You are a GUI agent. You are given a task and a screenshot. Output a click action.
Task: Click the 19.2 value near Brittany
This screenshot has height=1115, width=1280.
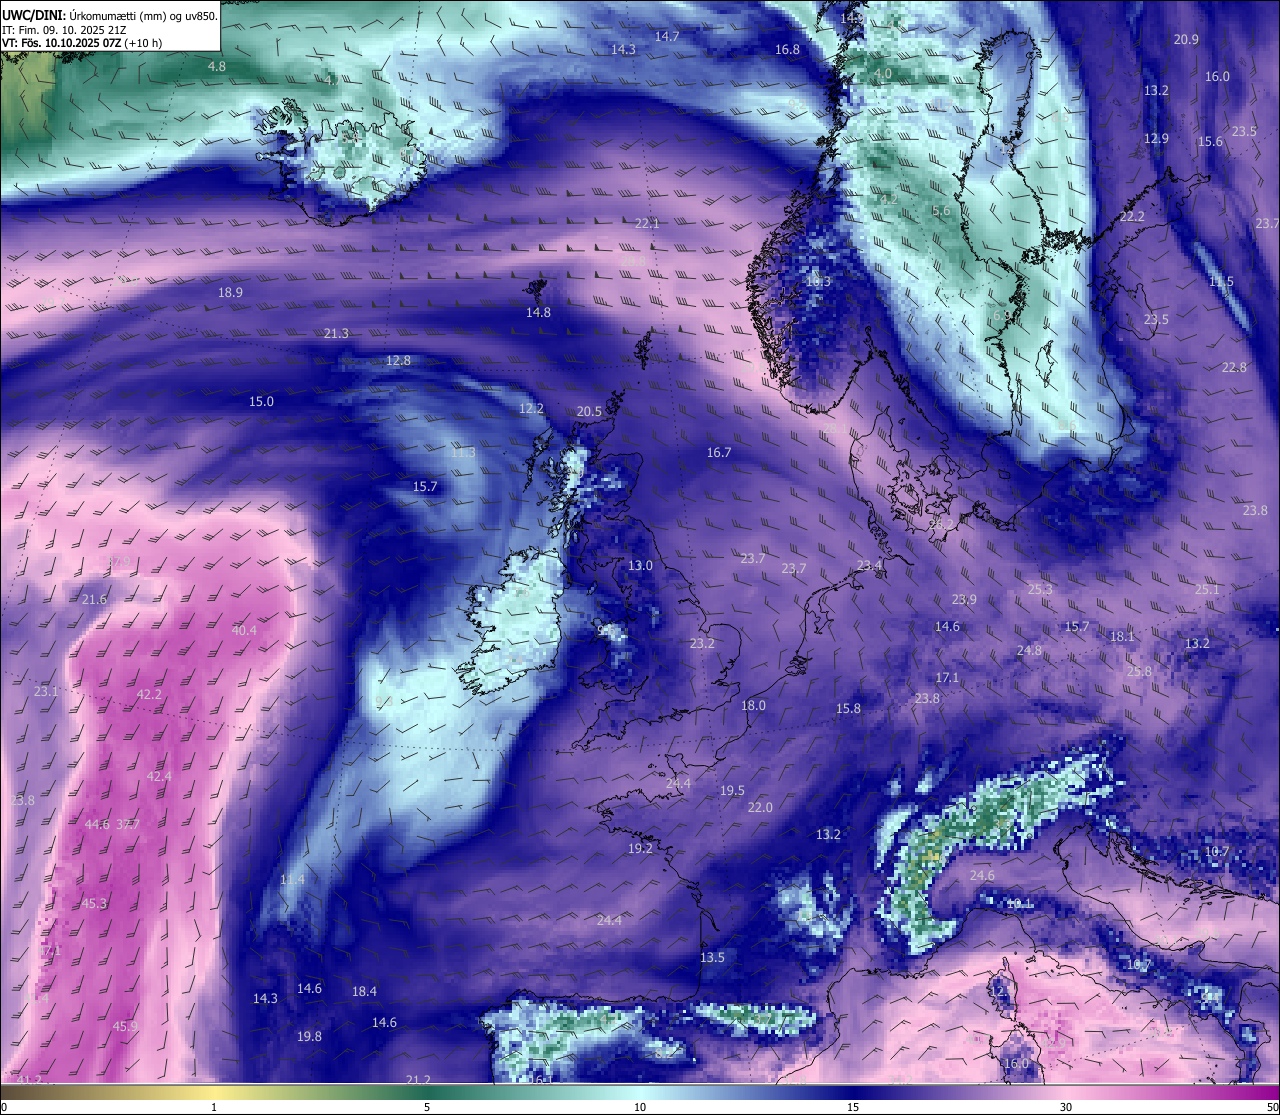pyautogui.click(x=640, y=848)
